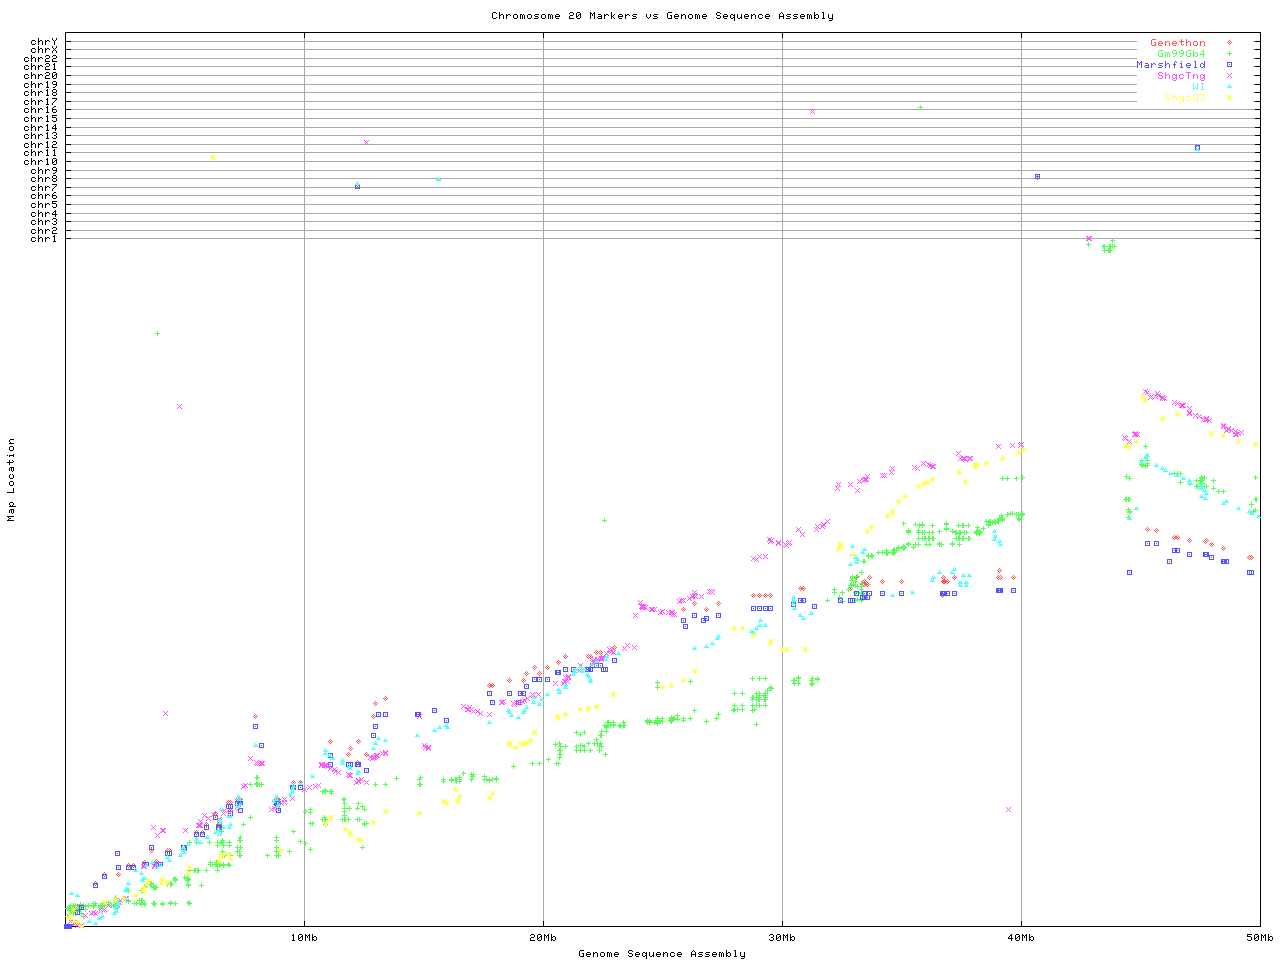Image resolution: width=1280 pixels, height=960 pixels.
Task: Click the yellow ShgcG3 star legend marker
Action: [x=1229, y=98]
